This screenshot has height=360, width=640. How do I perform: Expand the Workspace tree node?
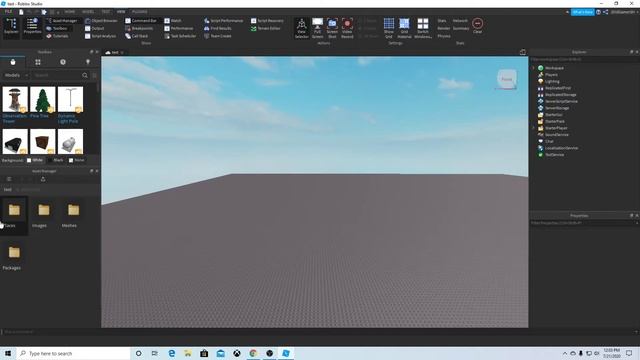pyautogui.click(x=533, y=68)
